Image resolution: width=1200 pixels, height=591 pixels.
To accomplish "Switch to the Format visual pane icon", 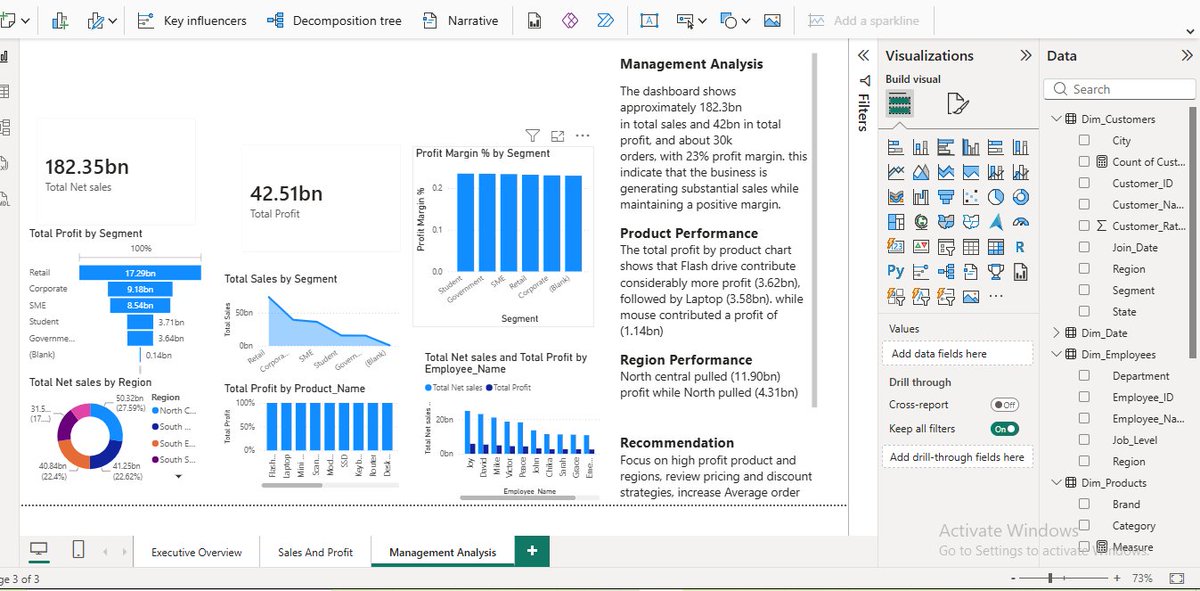I will (x=957, y=102).
